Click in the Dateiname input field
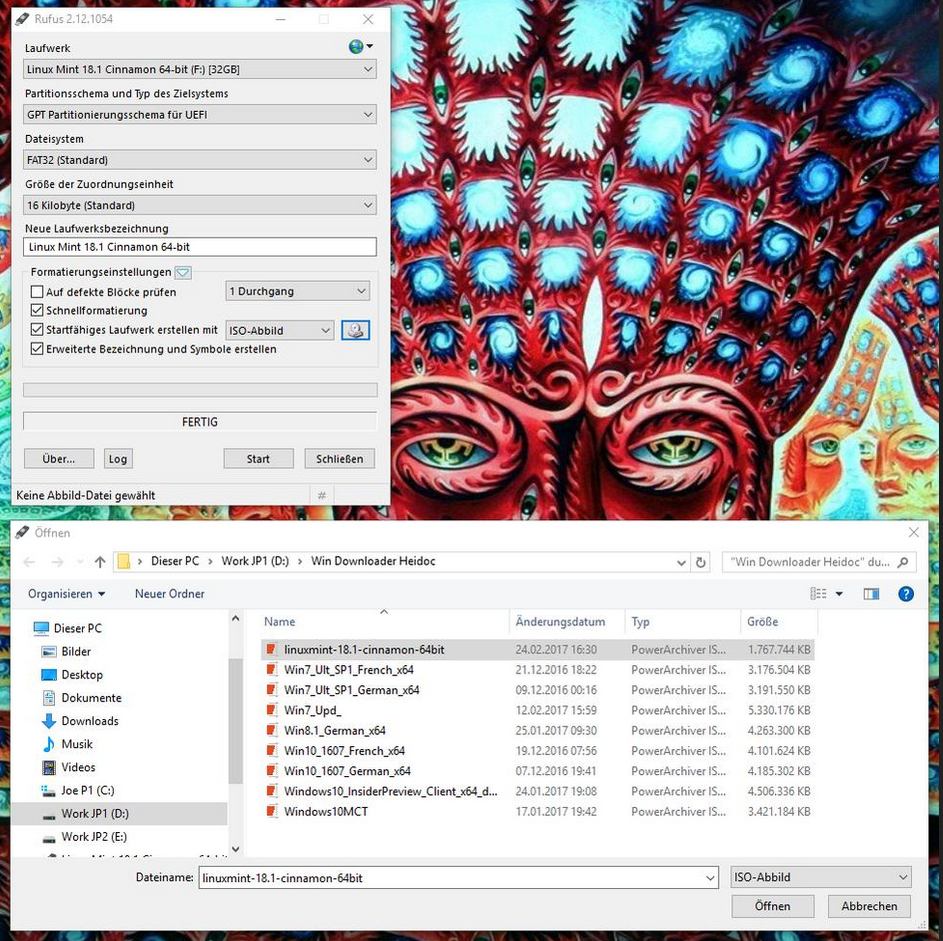The image size is (943, 941). tap(451, 878)
